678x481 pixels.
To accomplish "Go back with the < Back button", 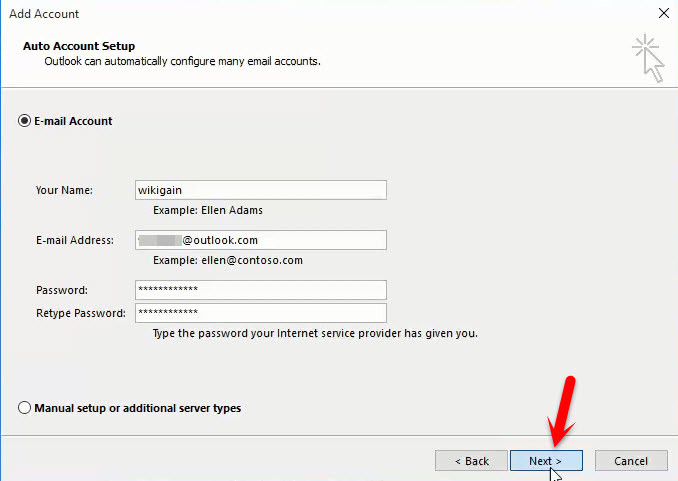I will coord(471,461).
